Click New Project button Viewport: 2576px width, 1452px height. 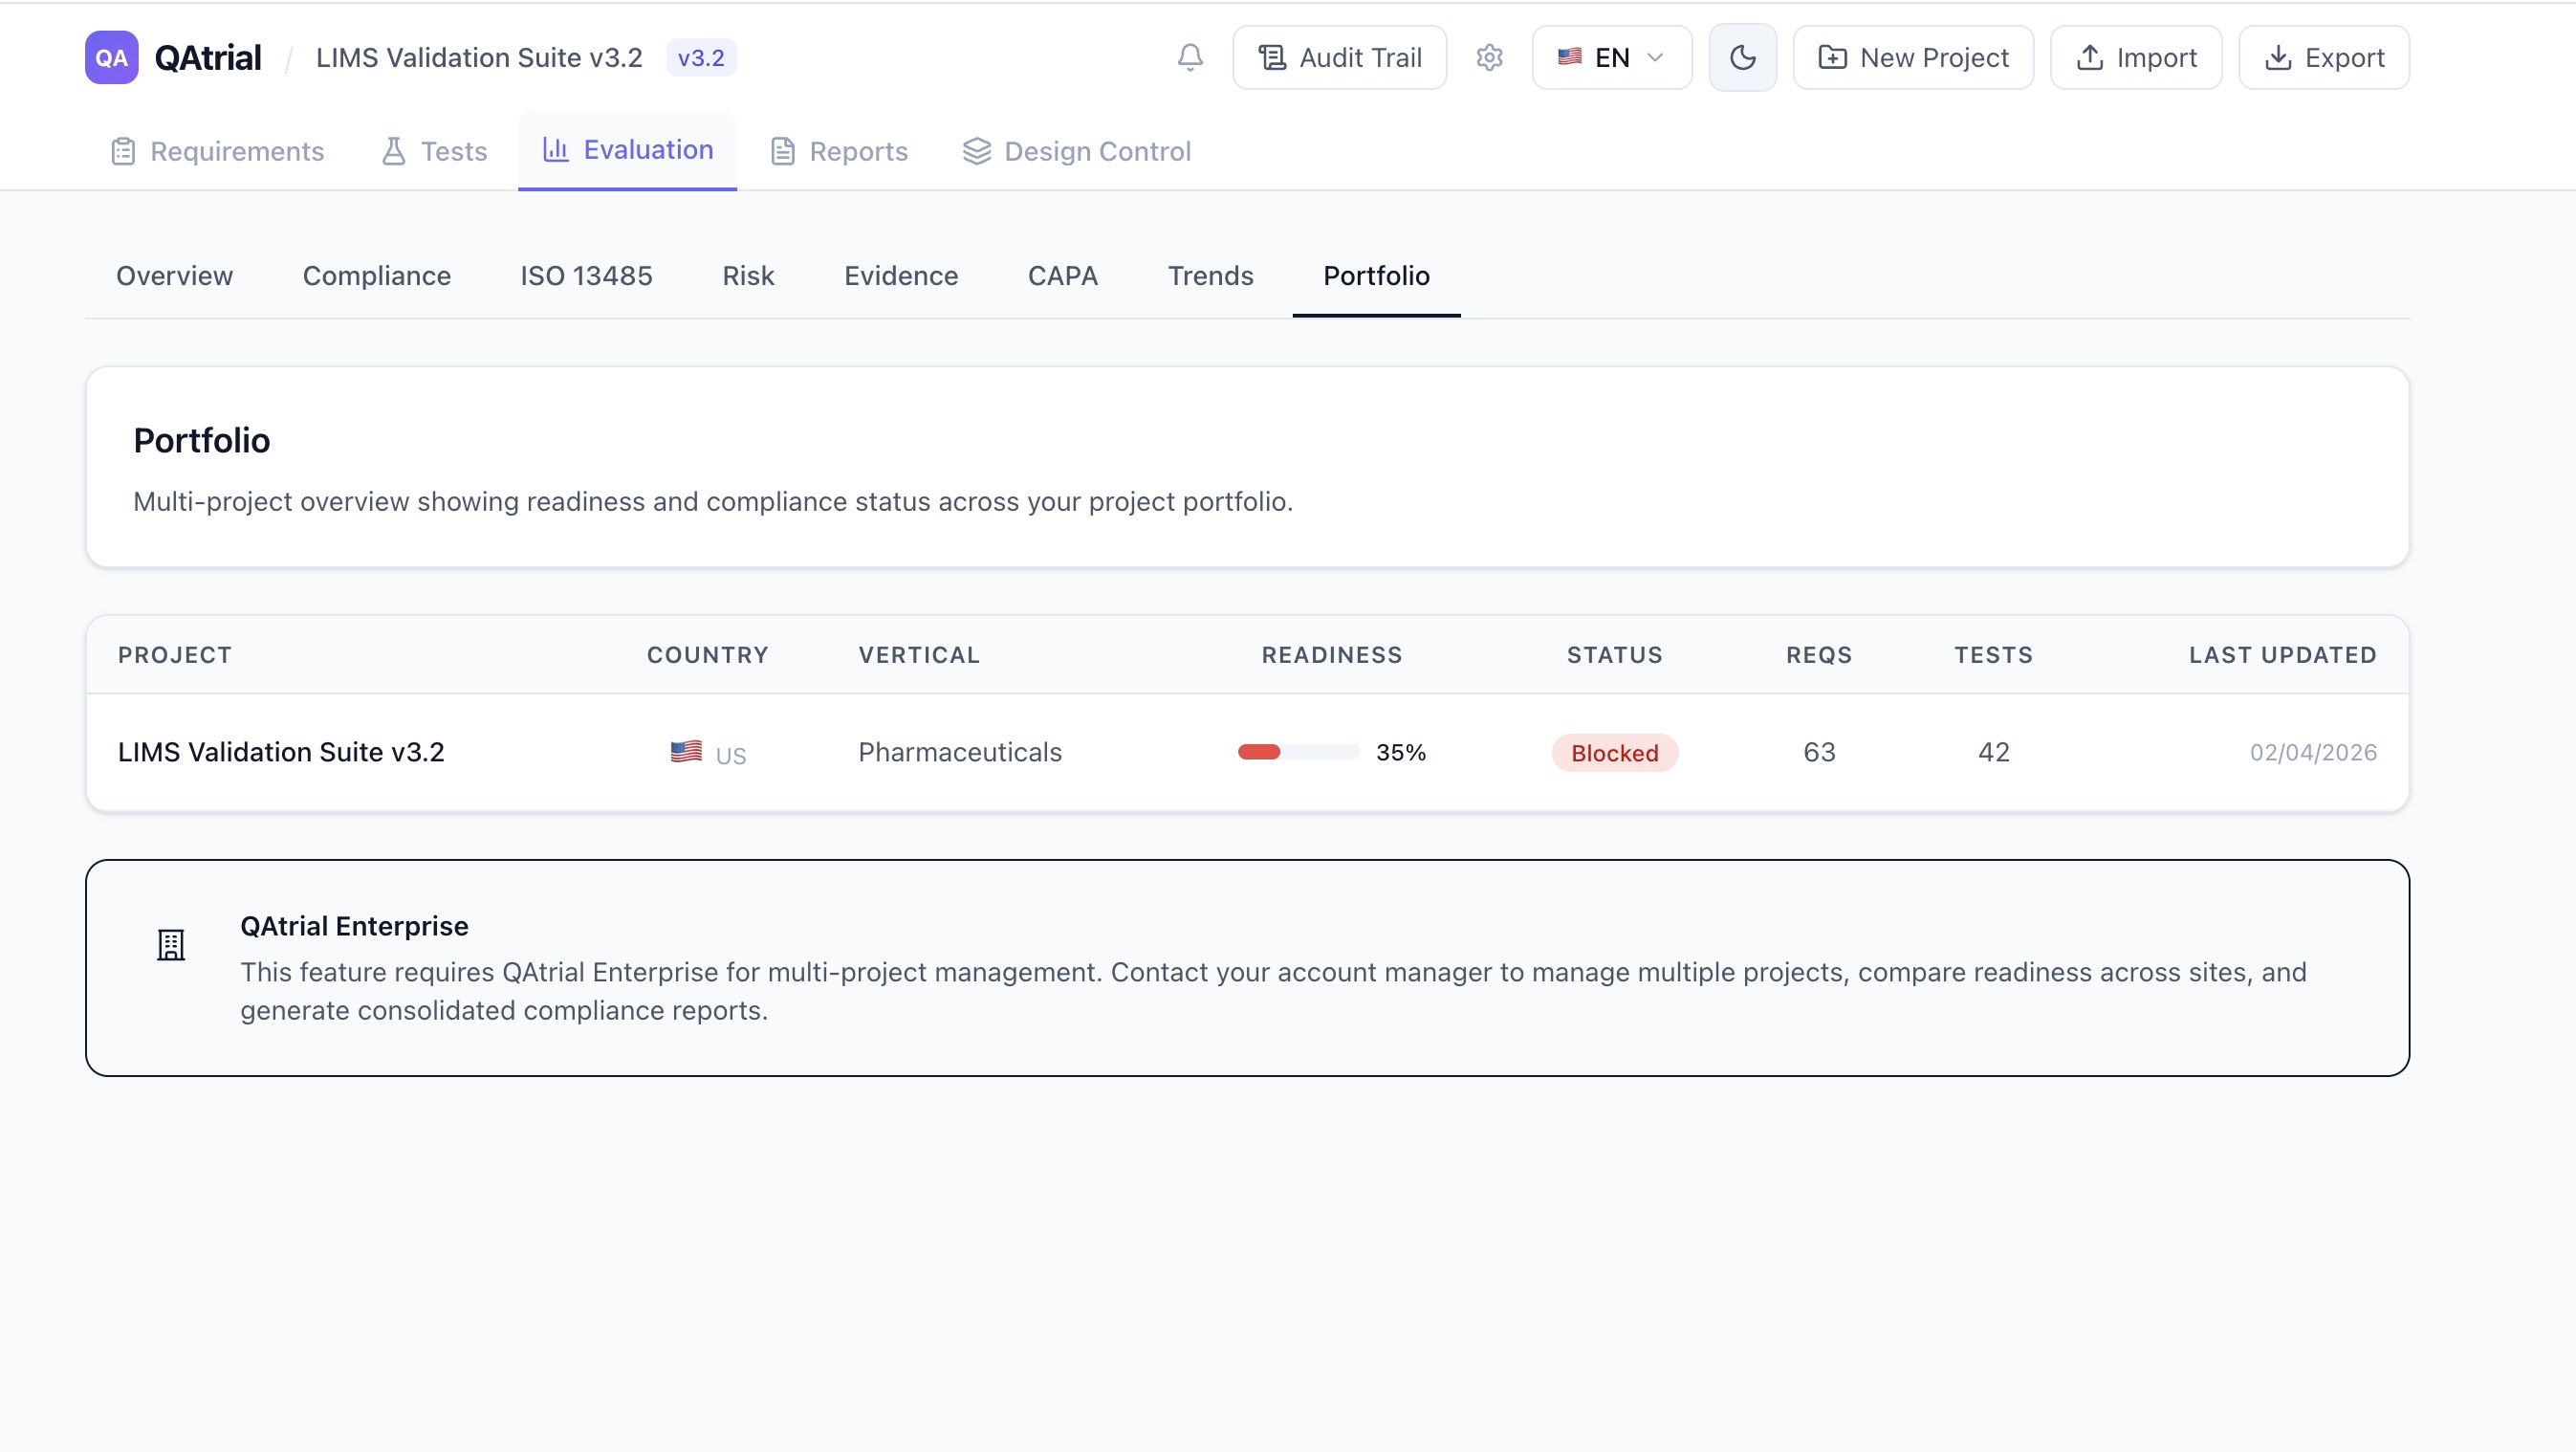(x=1912, y=58)
